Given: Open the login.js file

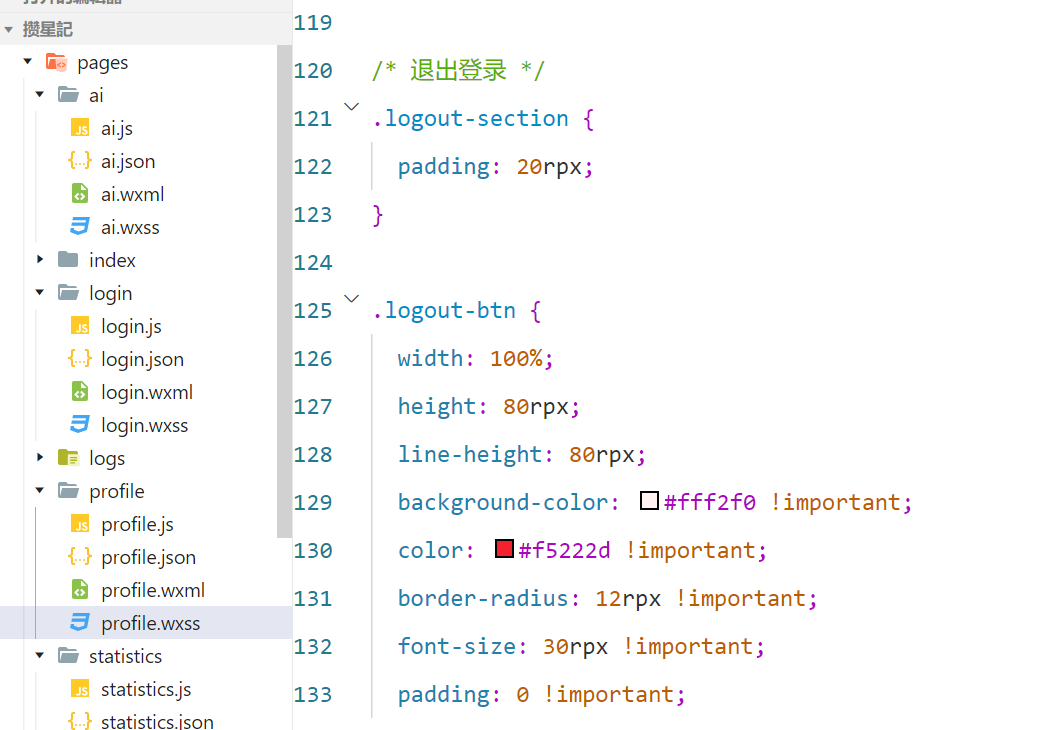Looking at the screenshot, I should pyautogui.click(x=131, y=326).
